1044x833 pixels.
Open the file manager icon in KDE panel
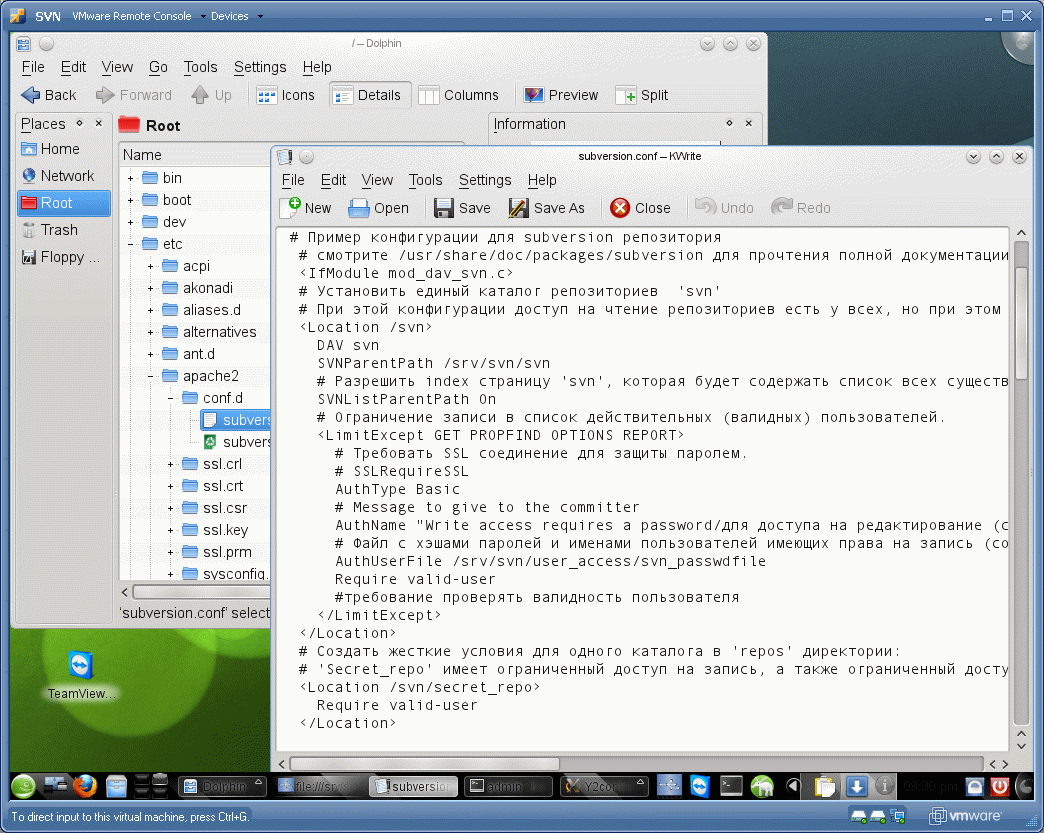[x=116, y=786]
